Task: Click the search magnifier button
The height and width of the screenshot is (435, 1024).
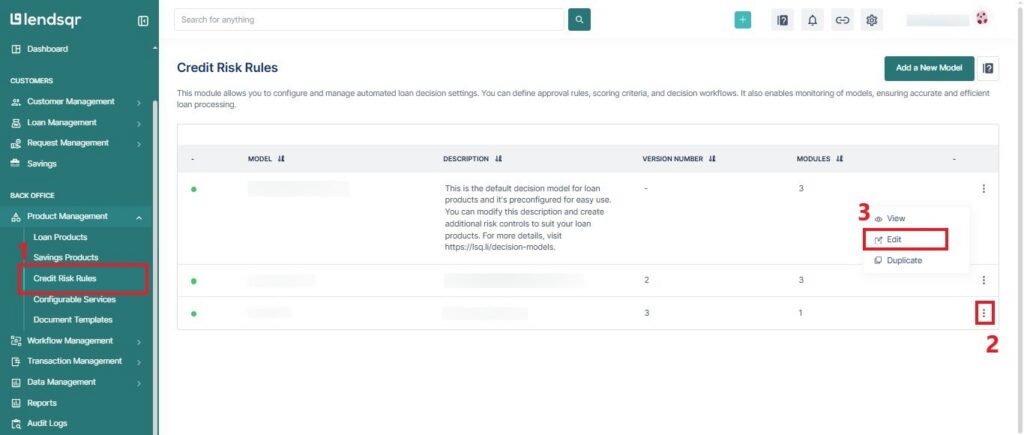Action: [579, 20]
